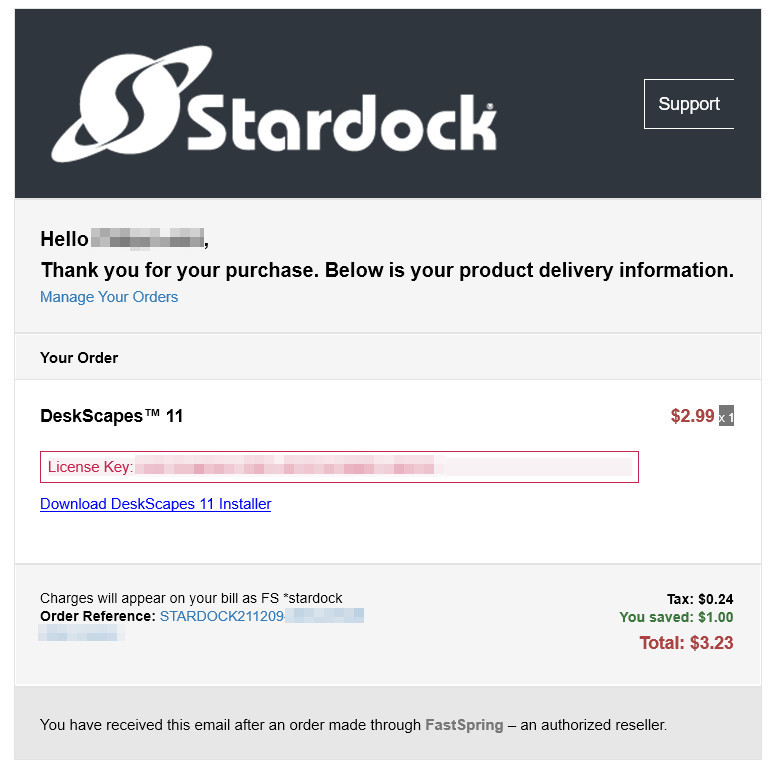Click the $2.99 product price
The height and width of the screenshot is (768, 771).
pos(692,416)
